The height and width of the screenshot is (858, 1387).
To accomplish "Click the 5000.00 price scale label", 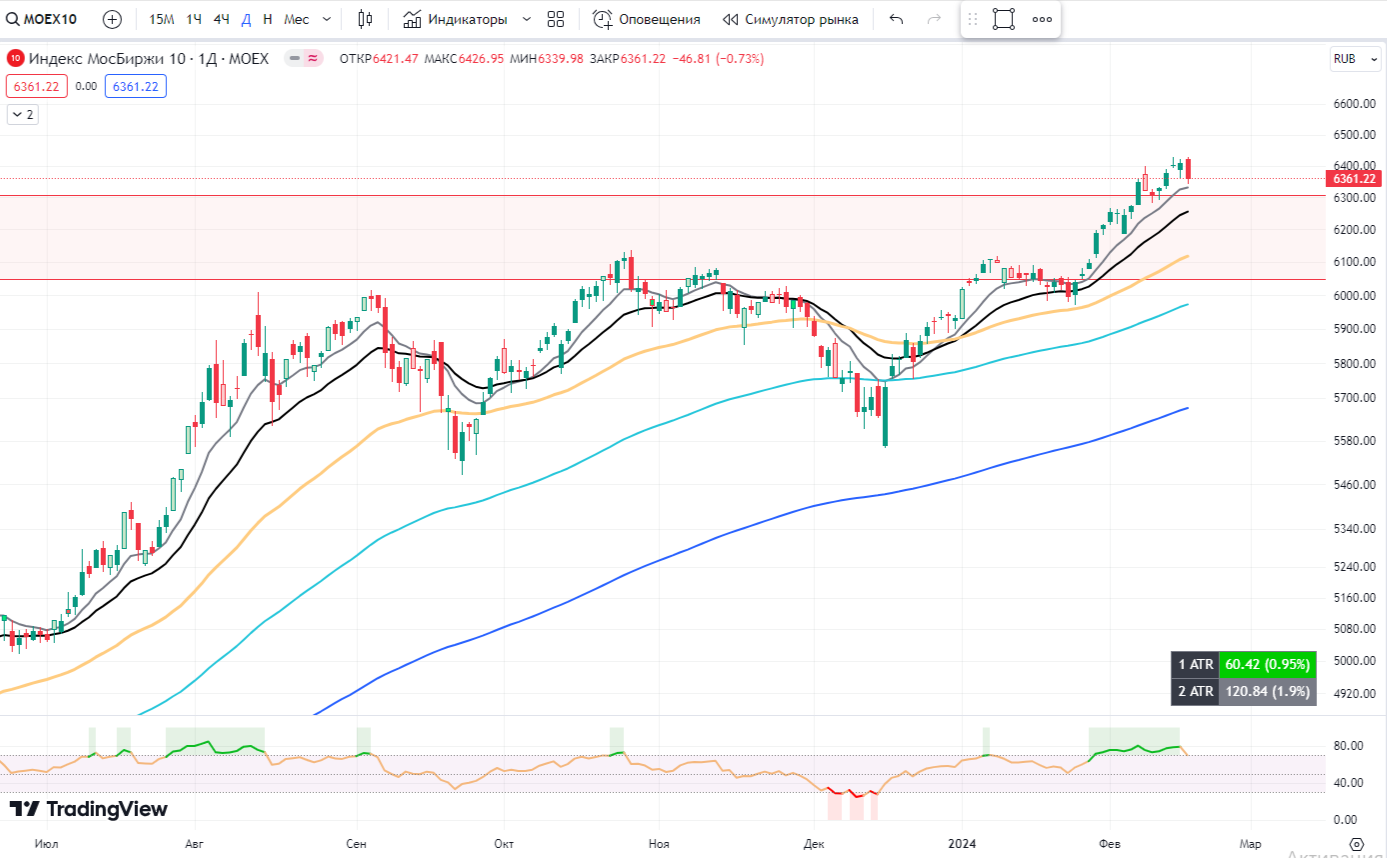I will coord(1355,661).
